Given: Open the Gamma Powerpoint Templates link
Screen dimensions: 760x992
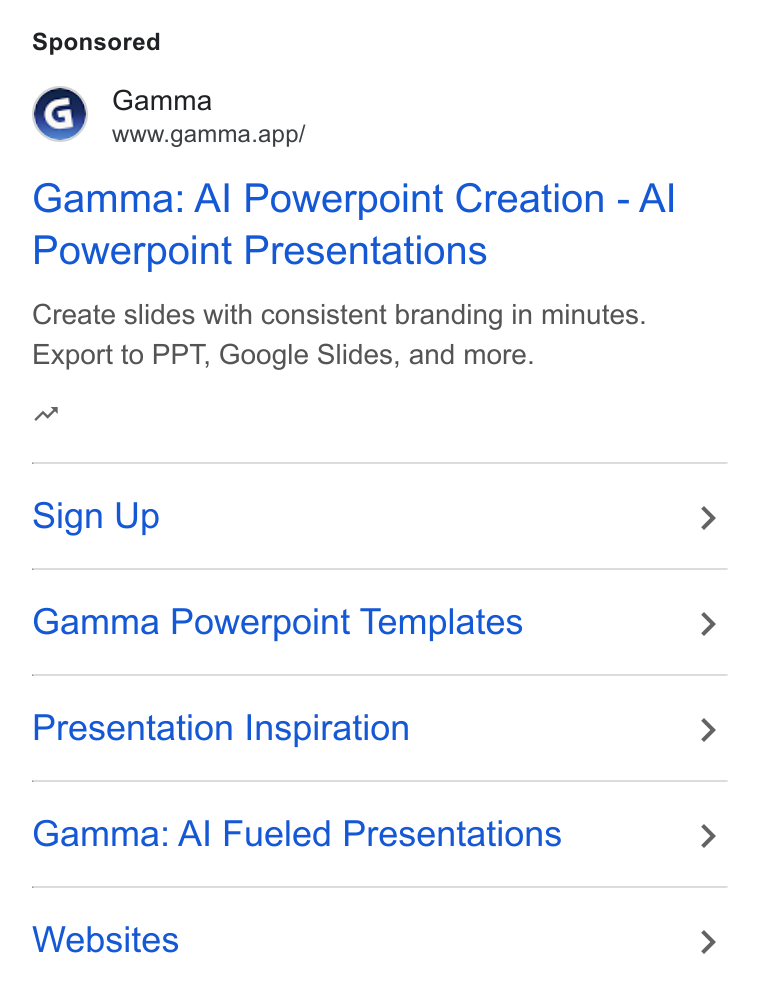Looking at the screenshot, I should (277, 621).
